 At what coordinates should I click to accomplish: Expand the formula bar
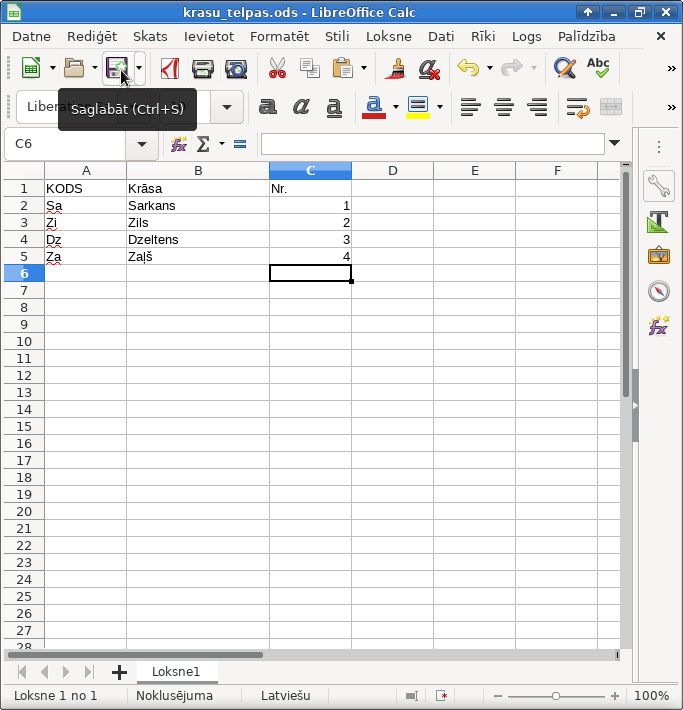coord(614,144)
